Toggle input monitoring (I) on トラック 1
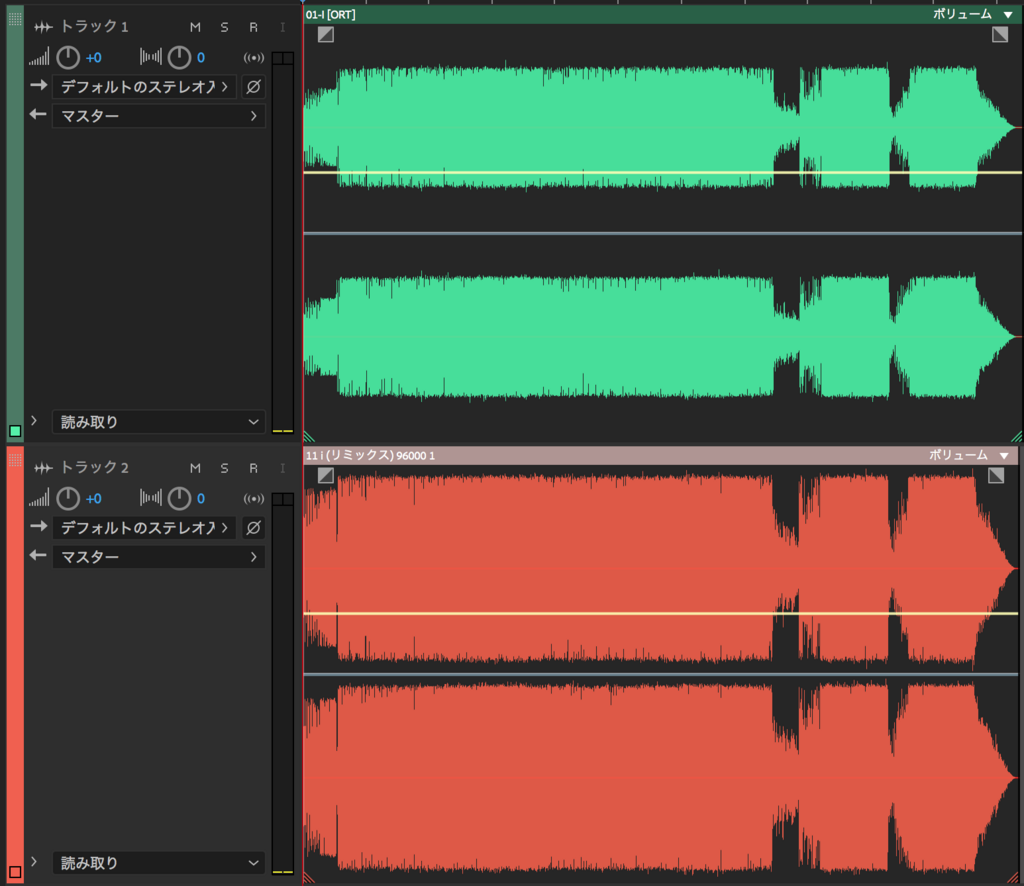Screen dimensions: 1024x886 coord(282,27)
